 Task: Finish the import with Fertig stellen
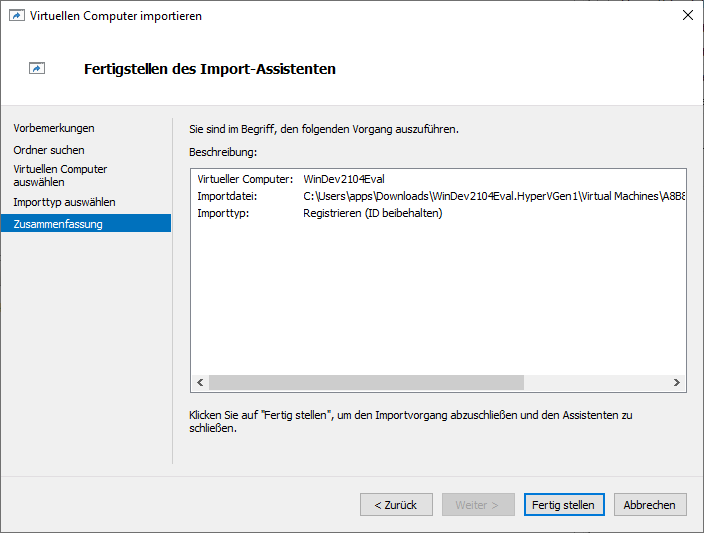563,505
